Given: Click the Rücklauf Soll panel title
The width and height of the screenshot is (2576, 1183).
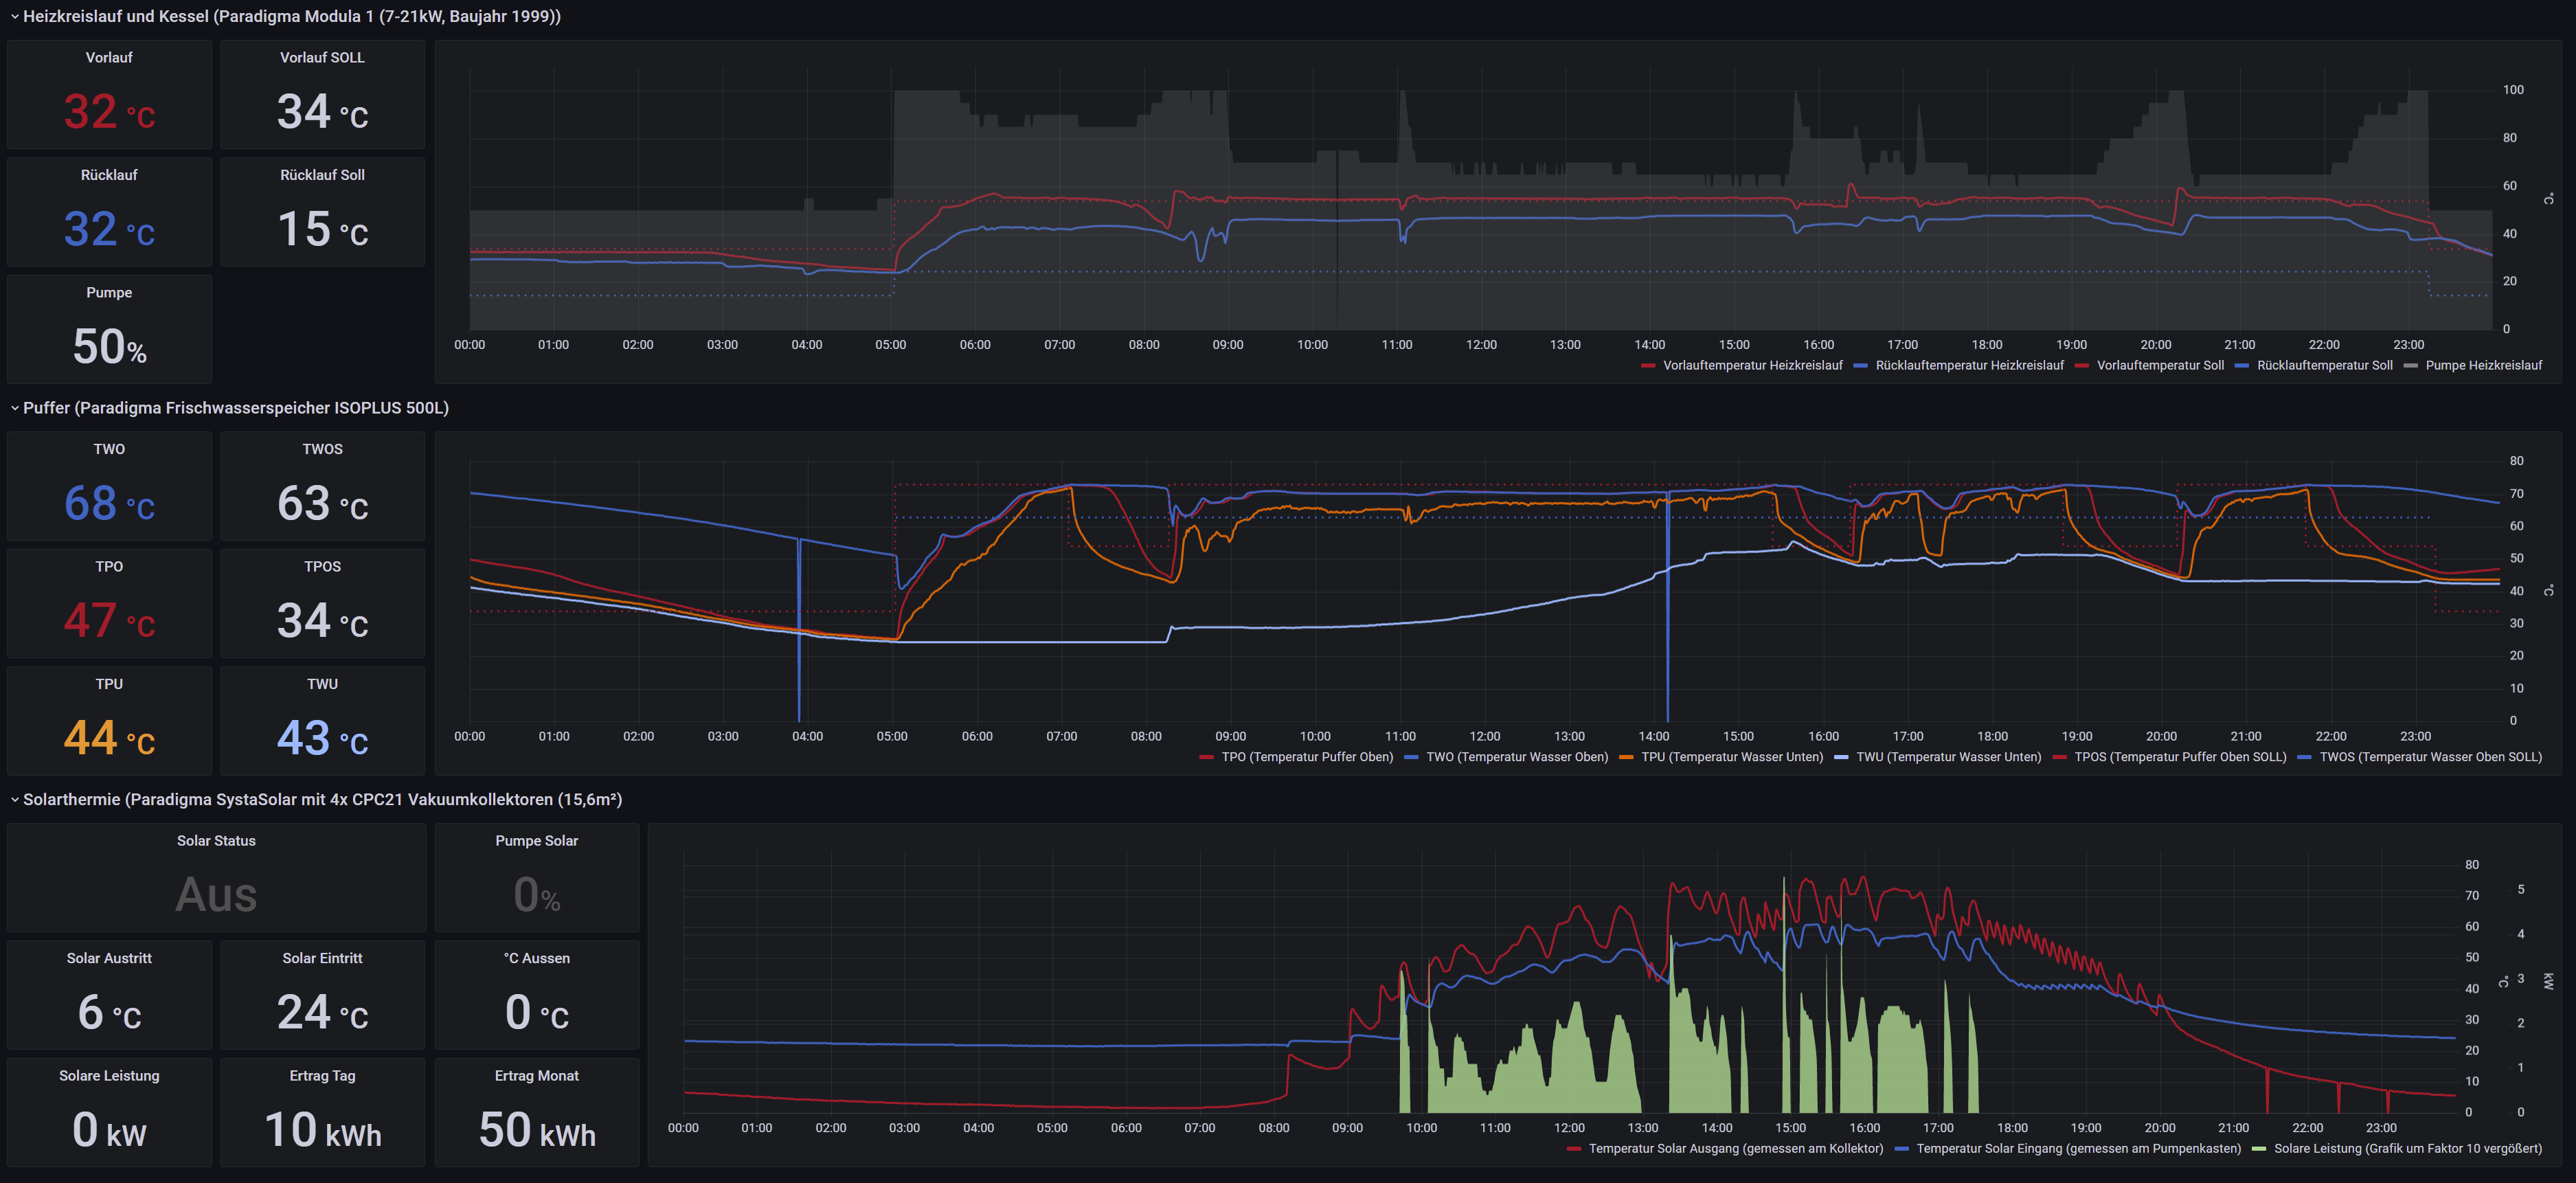Looking at the screenshot, I should [322, 175].
